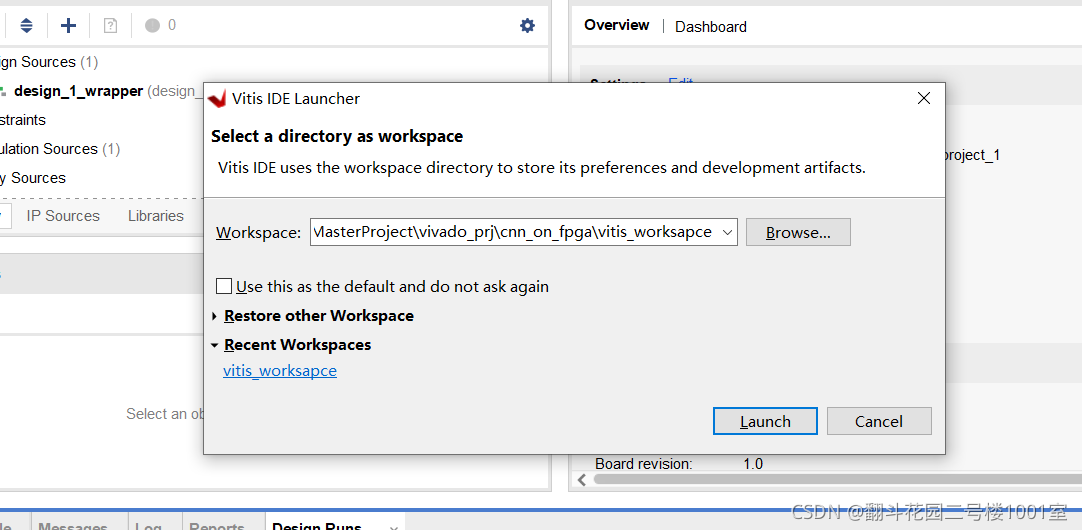Click the grayed question-mark document icon
Image resolution: width=1082 pixels, height=530 pixels.
click(110, 26)
